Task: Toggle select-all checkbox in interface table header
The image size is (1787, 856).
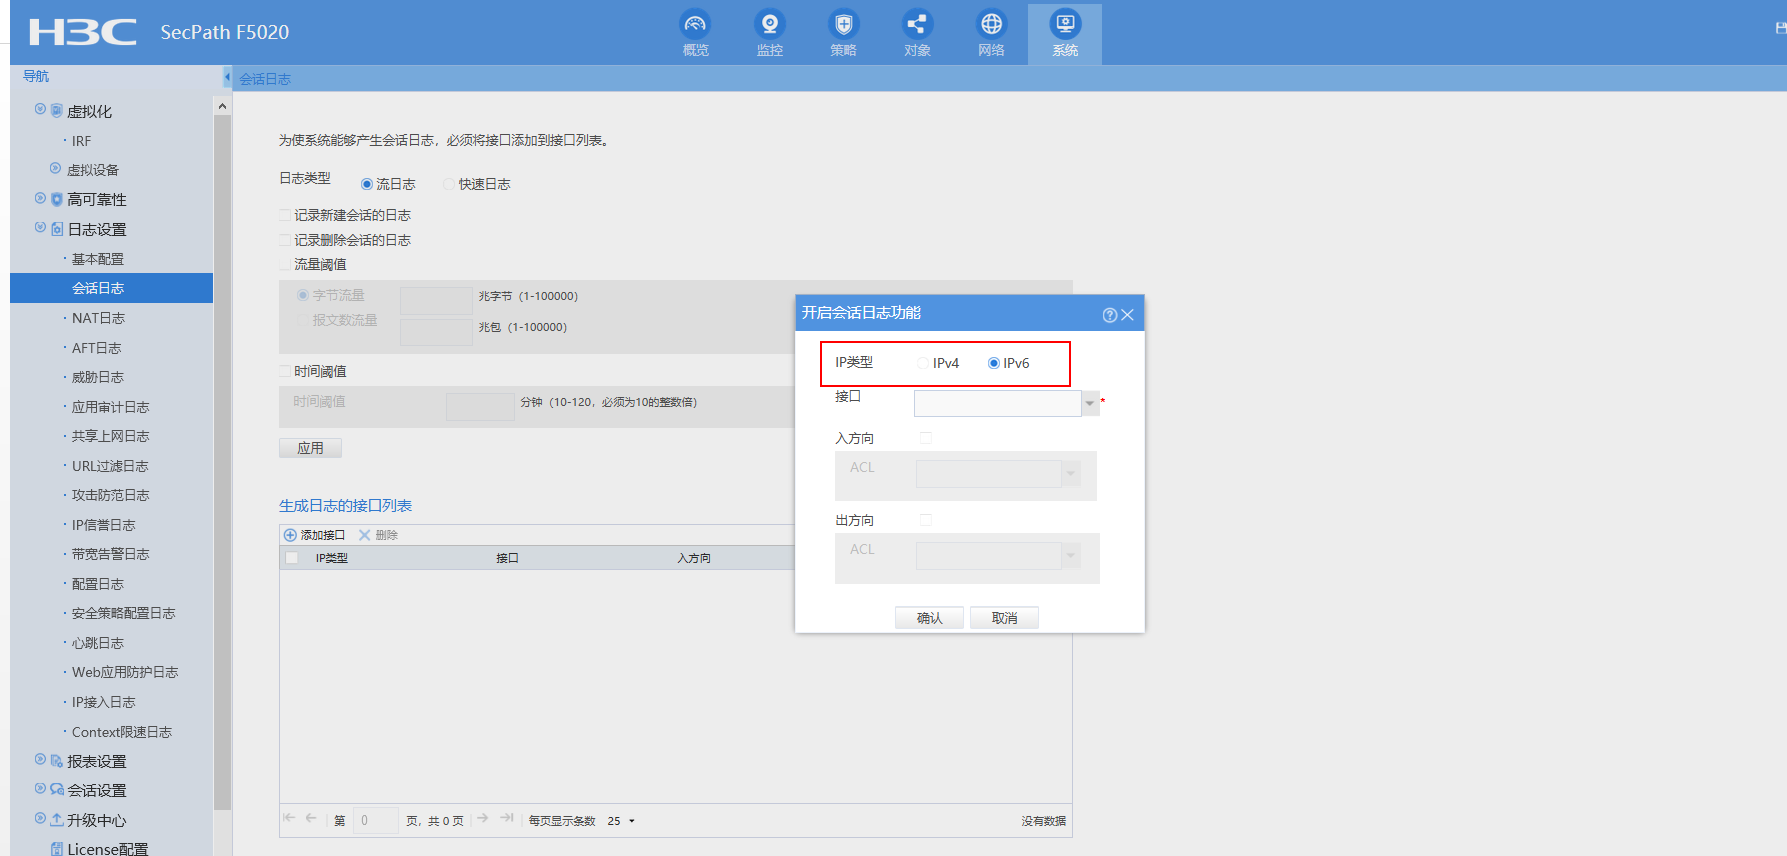Action: click(292, 558)
